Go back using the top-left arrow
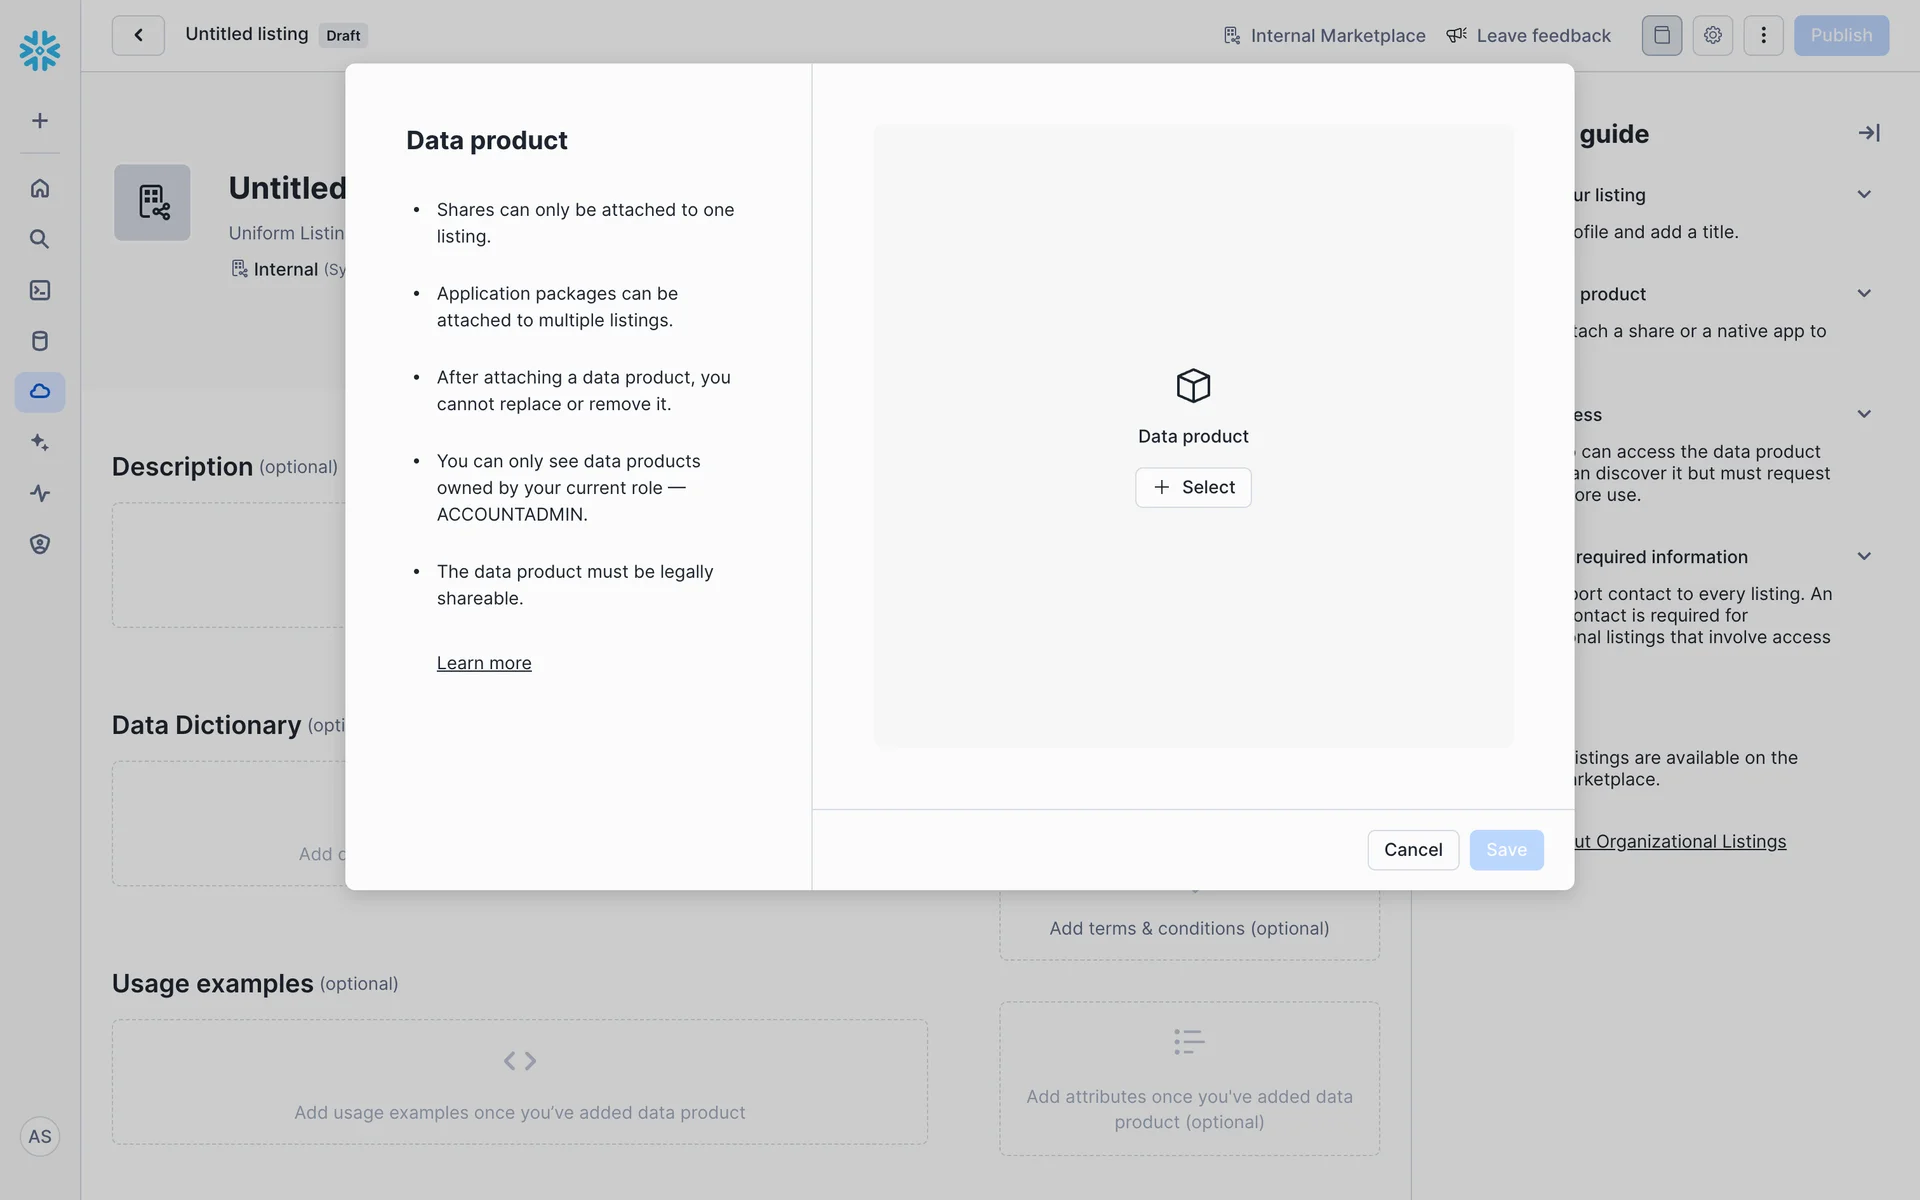 [x=138, y=36]
